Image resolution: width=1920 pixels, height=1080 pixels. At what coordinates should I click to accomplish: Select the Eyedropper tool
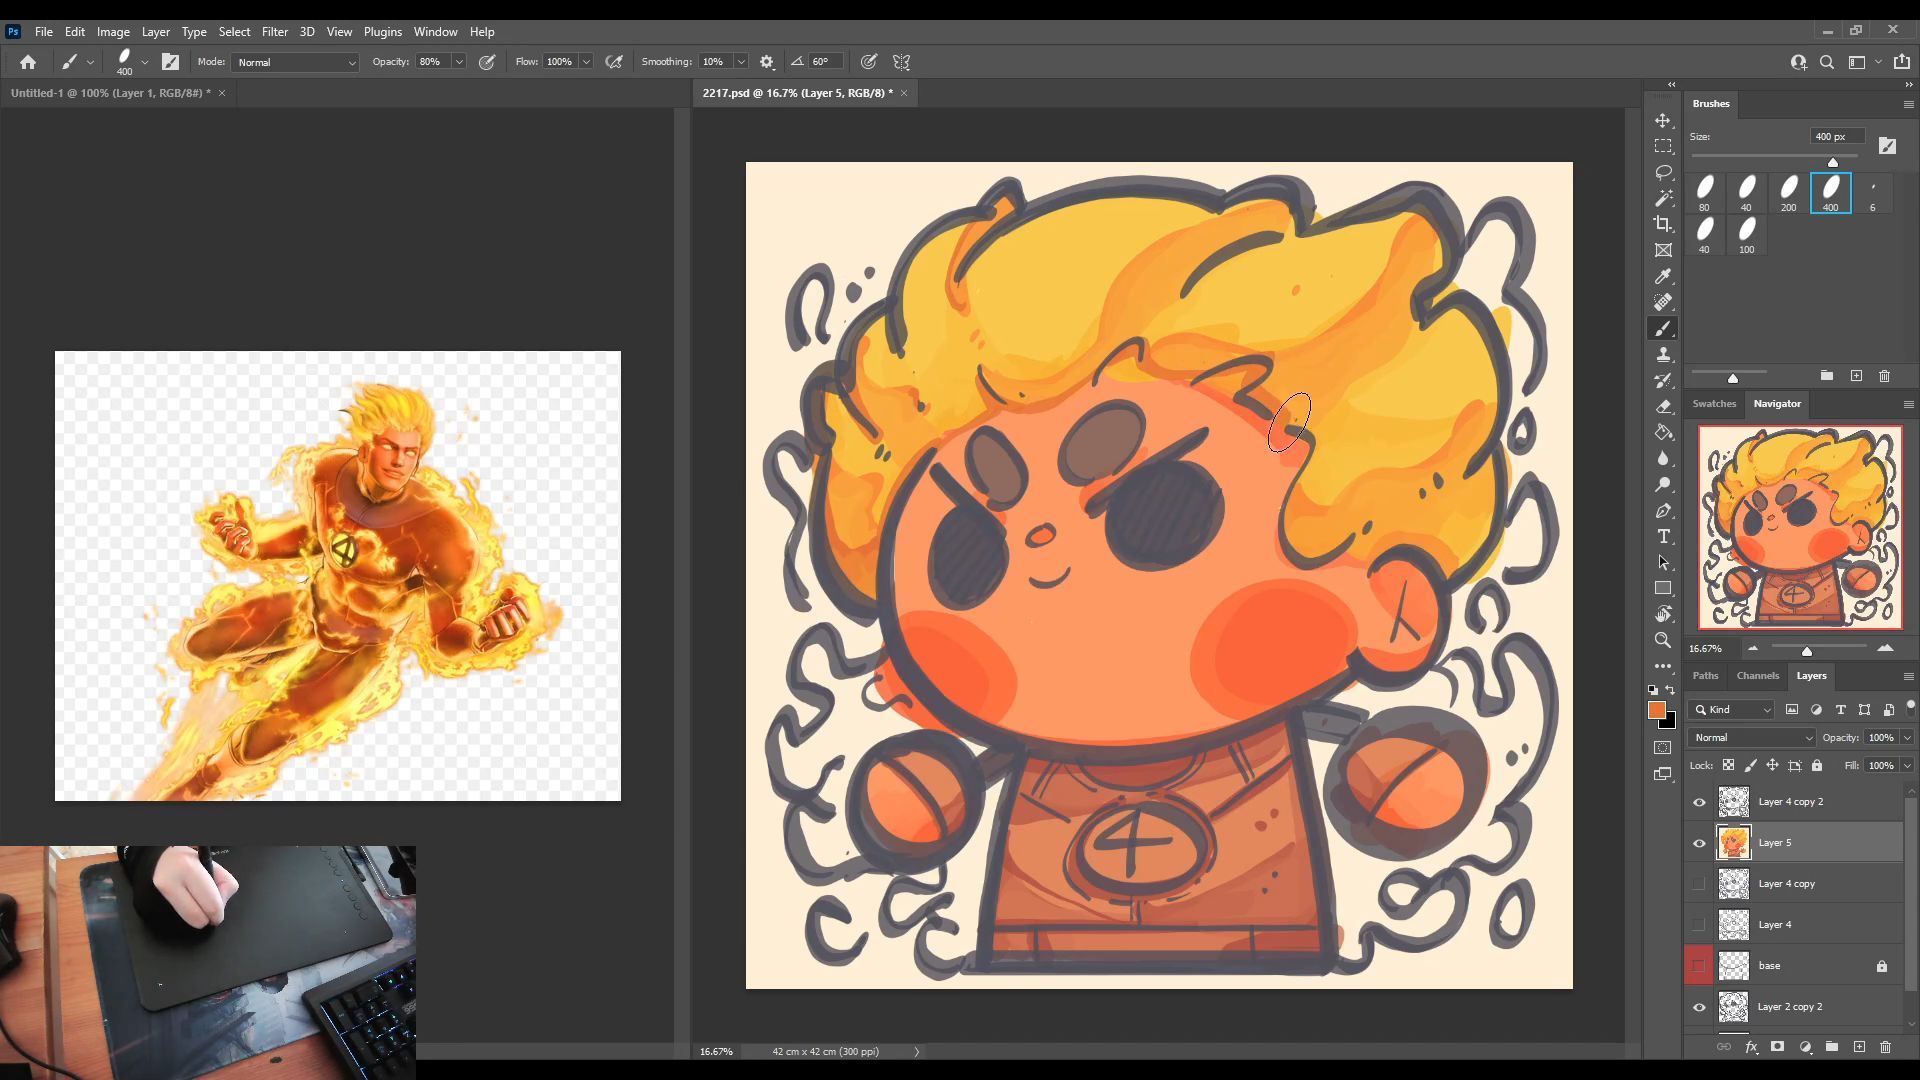[x=1663, y=276]
